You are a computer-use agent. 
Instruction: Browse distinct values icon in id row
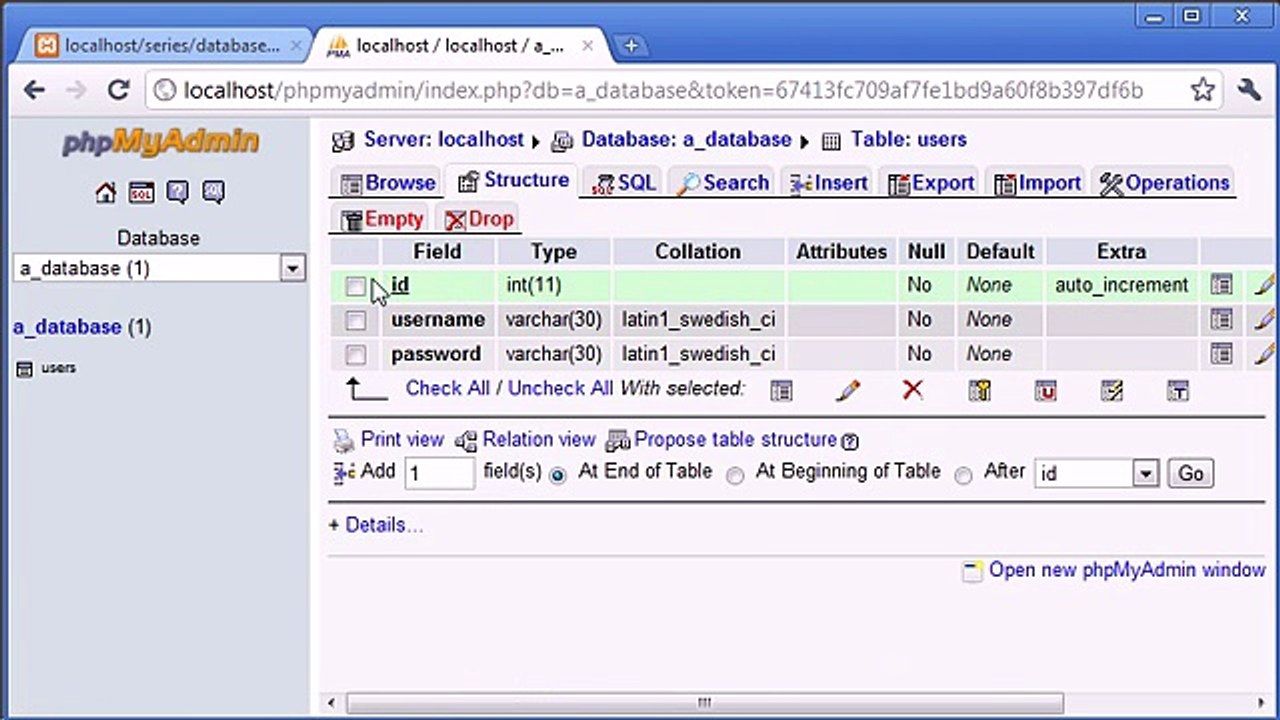click(1221, 285)
